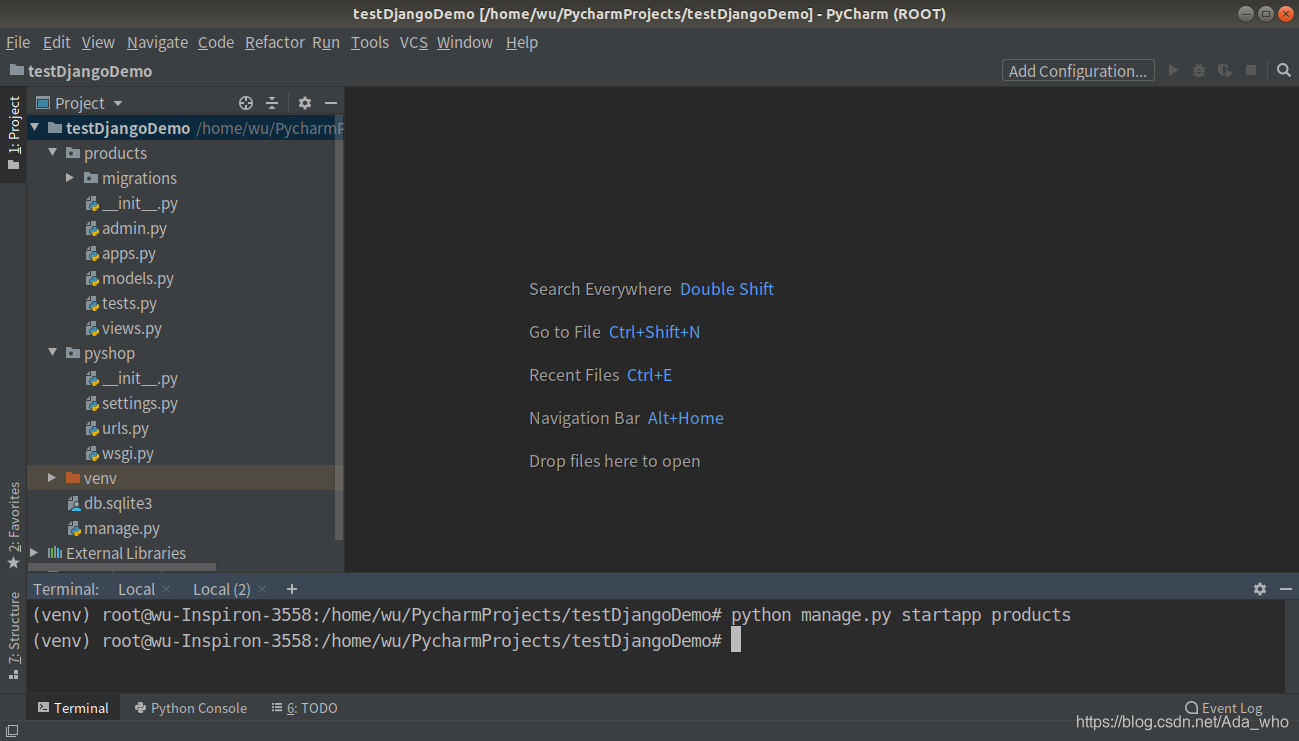This screenshot has height=741, width=1299.
Task: Open the File menu
Action: 18,42
